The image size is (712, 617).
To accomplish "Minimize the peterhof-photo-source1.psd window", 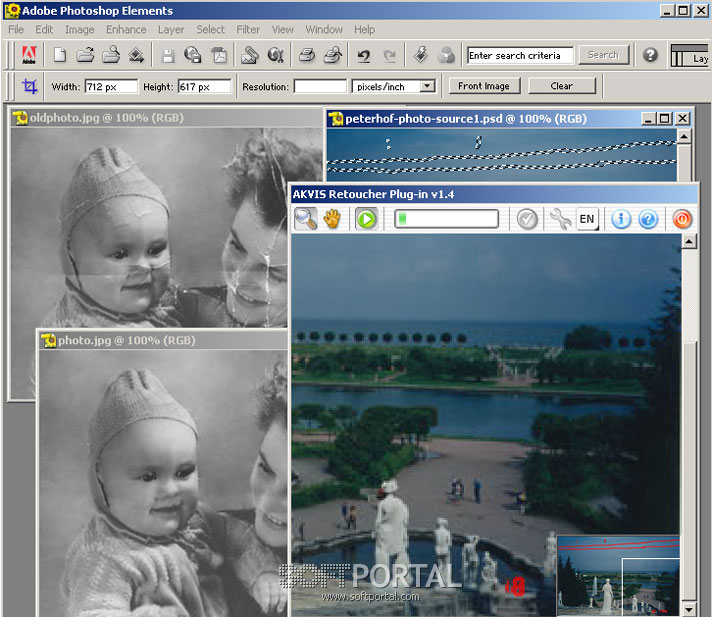I will [648, 119].
